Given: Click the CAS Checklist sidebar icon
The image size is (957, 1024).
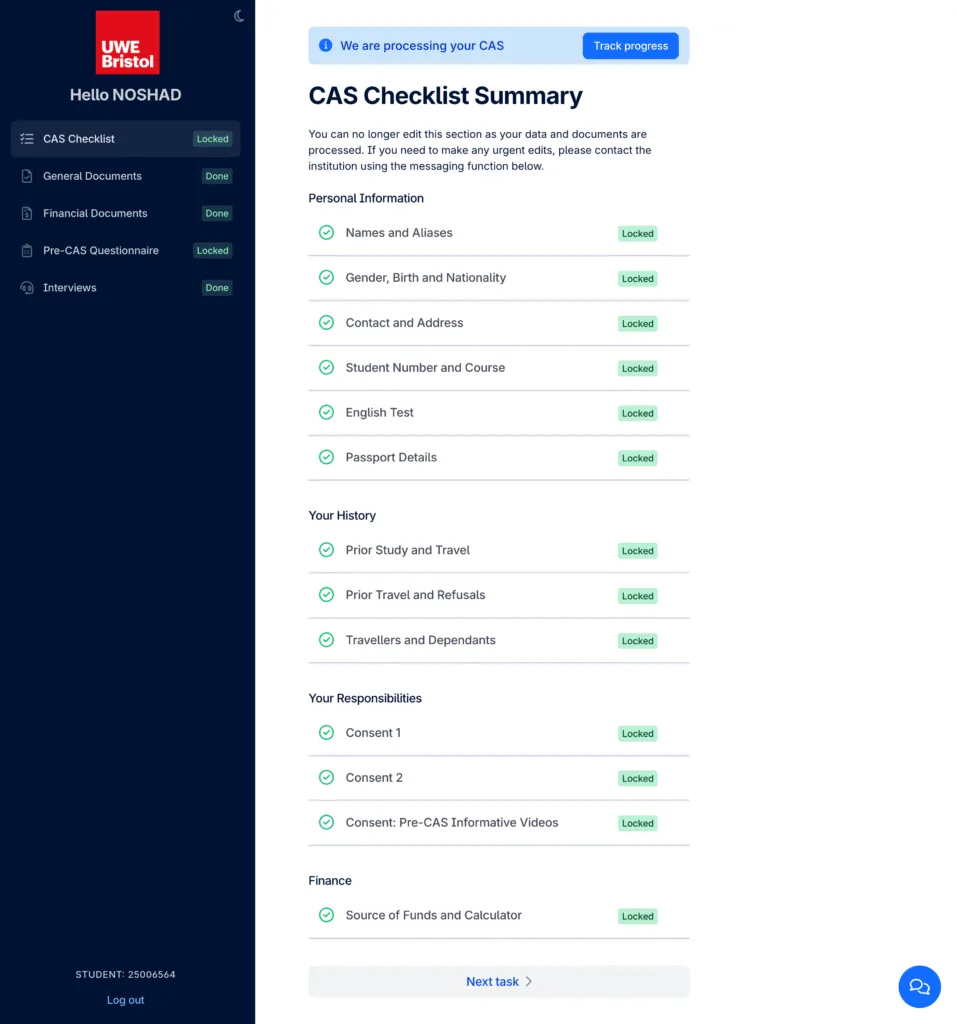Looking at the screenshot, I should (27, 139).
